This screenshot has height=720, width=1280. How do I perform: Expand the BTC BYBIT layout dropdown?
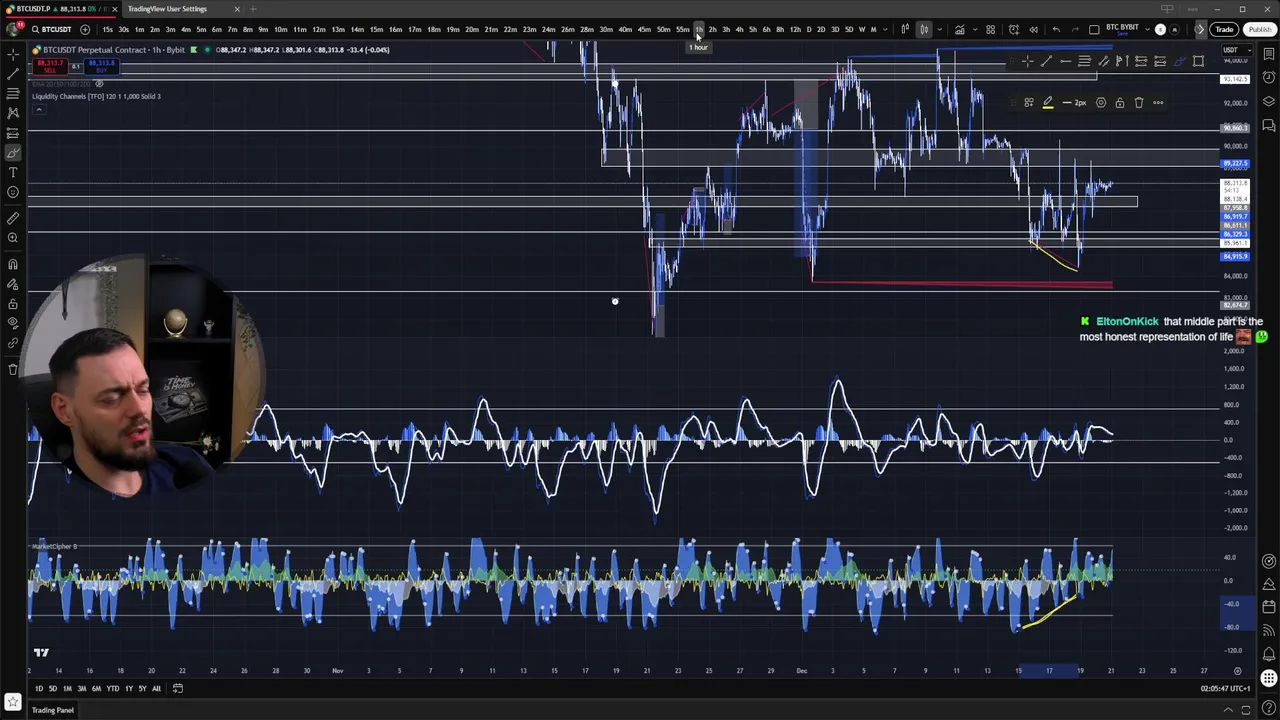tap(1147, 29)
